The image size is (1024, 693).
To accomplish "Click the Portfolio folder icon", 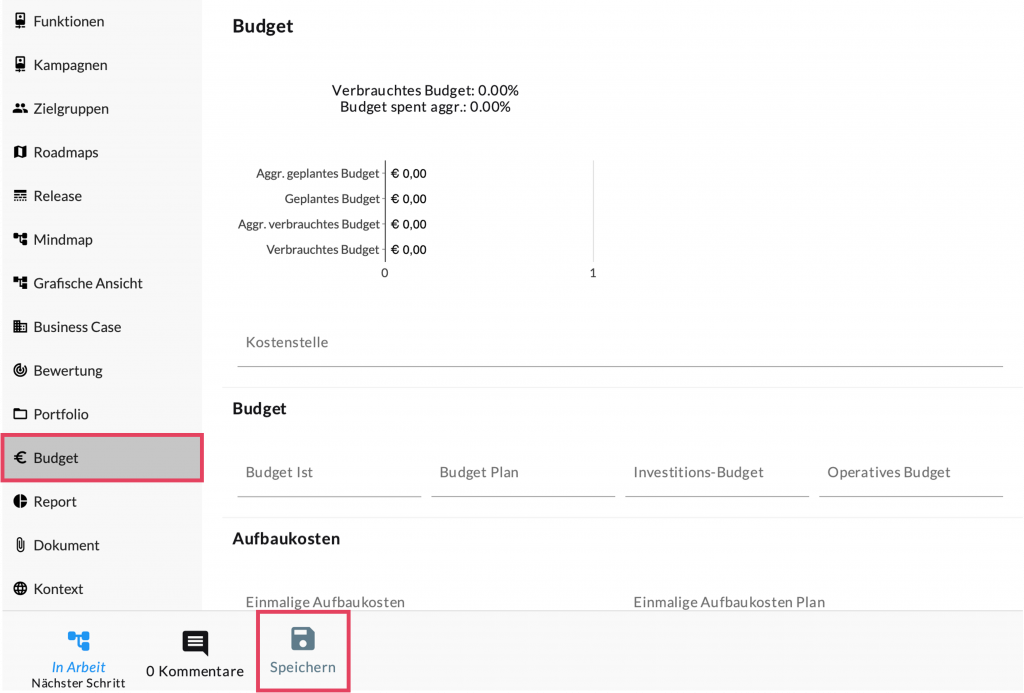I will coord(20,414).
